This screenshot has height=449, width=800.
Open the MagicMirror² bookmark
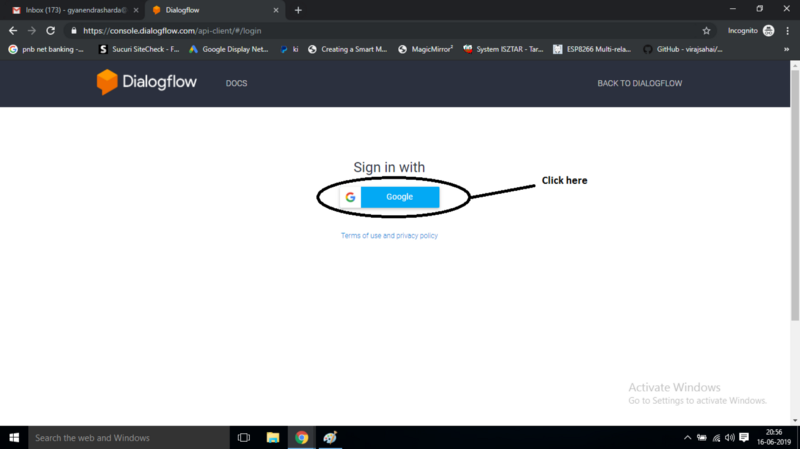pos(426,49)
